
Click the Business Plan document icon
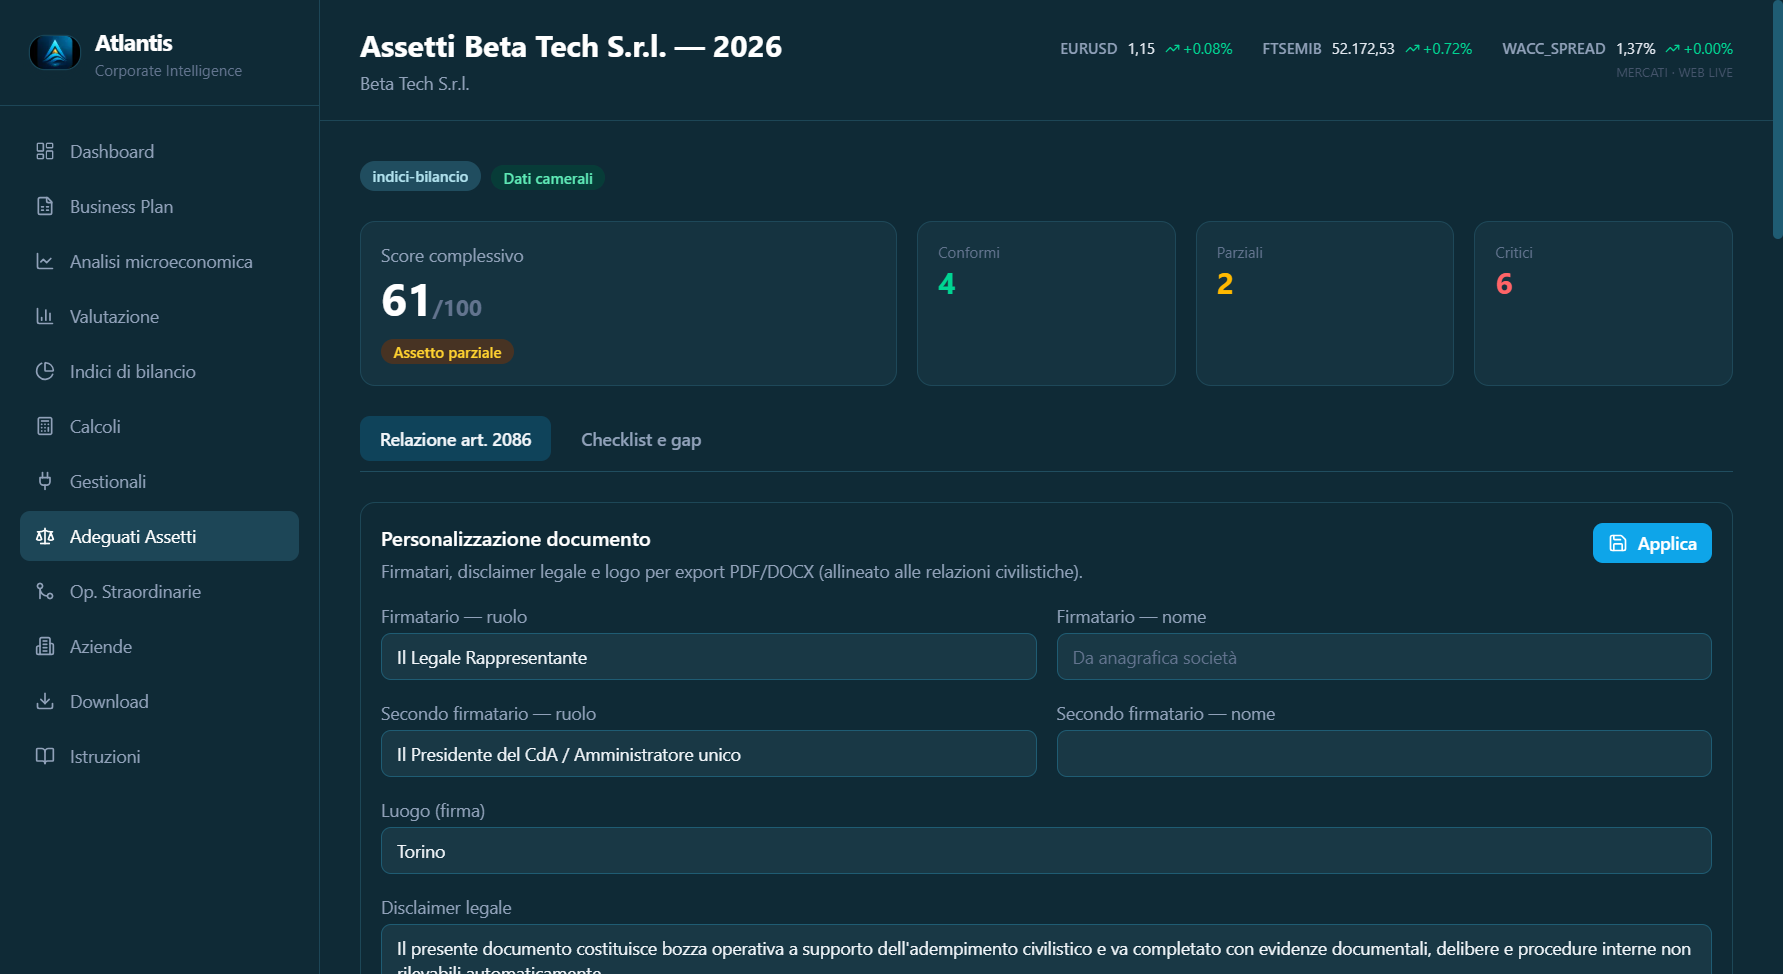click(45, 206)
